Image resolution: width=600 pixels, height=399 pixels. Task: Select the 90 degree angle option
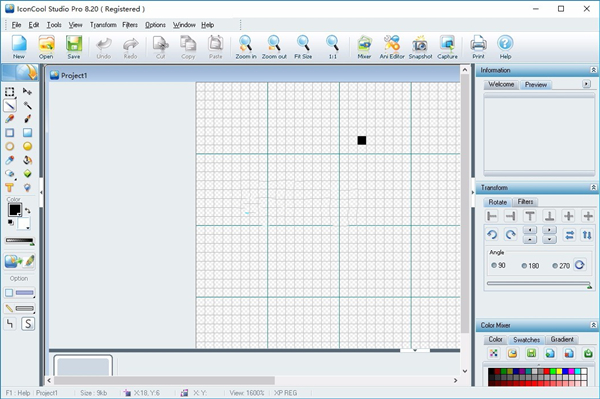(x=498, y=265)
